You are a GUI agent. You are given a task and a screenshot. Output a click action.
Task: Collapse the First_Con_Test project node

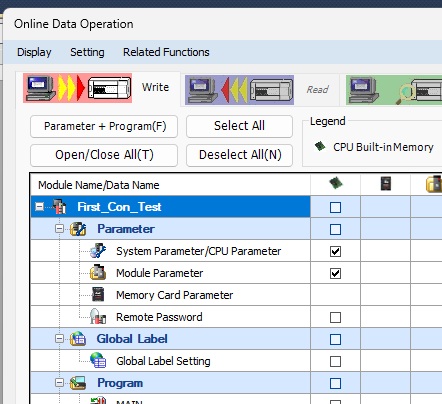click(x=39, y=207)
